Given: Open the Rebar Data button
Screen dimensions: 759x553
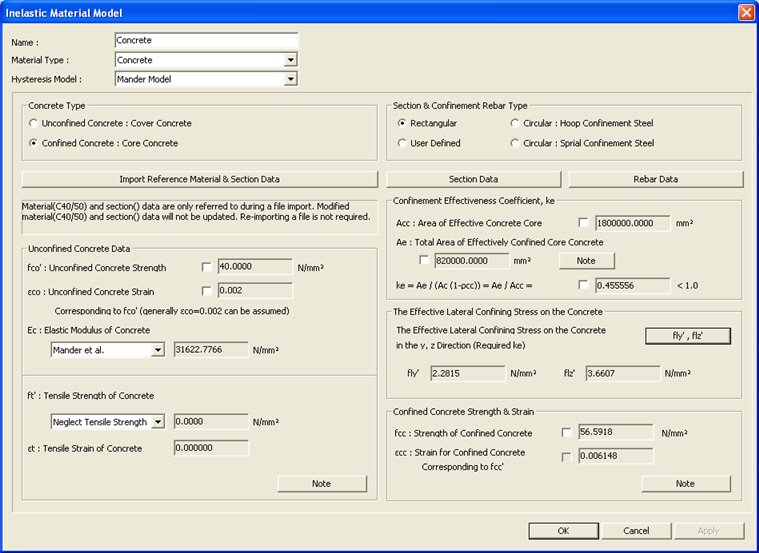Looking at the screenshot, I should click(655, 179).
